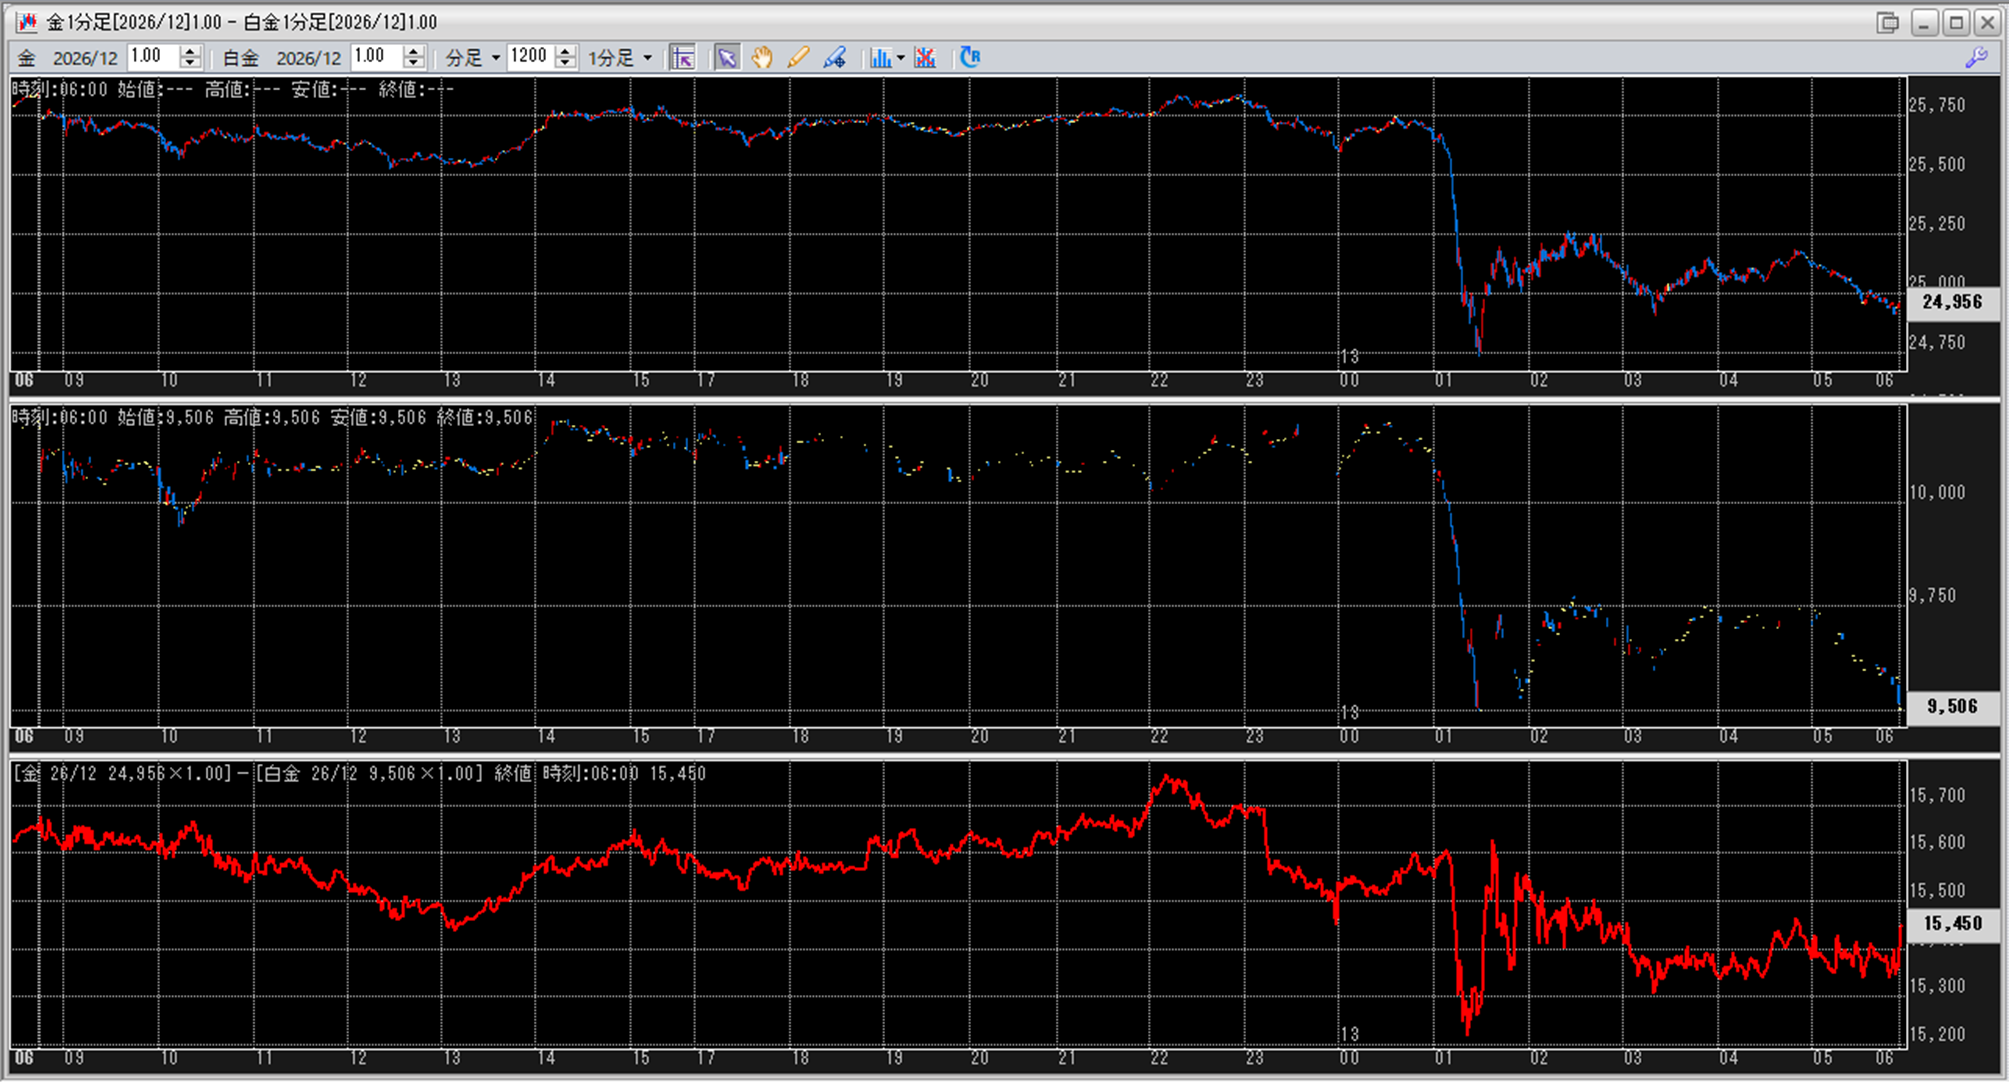Expand the arrow beside bar chart icon
This screenshot has height=1083, width=2009.
[x=900, y=58]
